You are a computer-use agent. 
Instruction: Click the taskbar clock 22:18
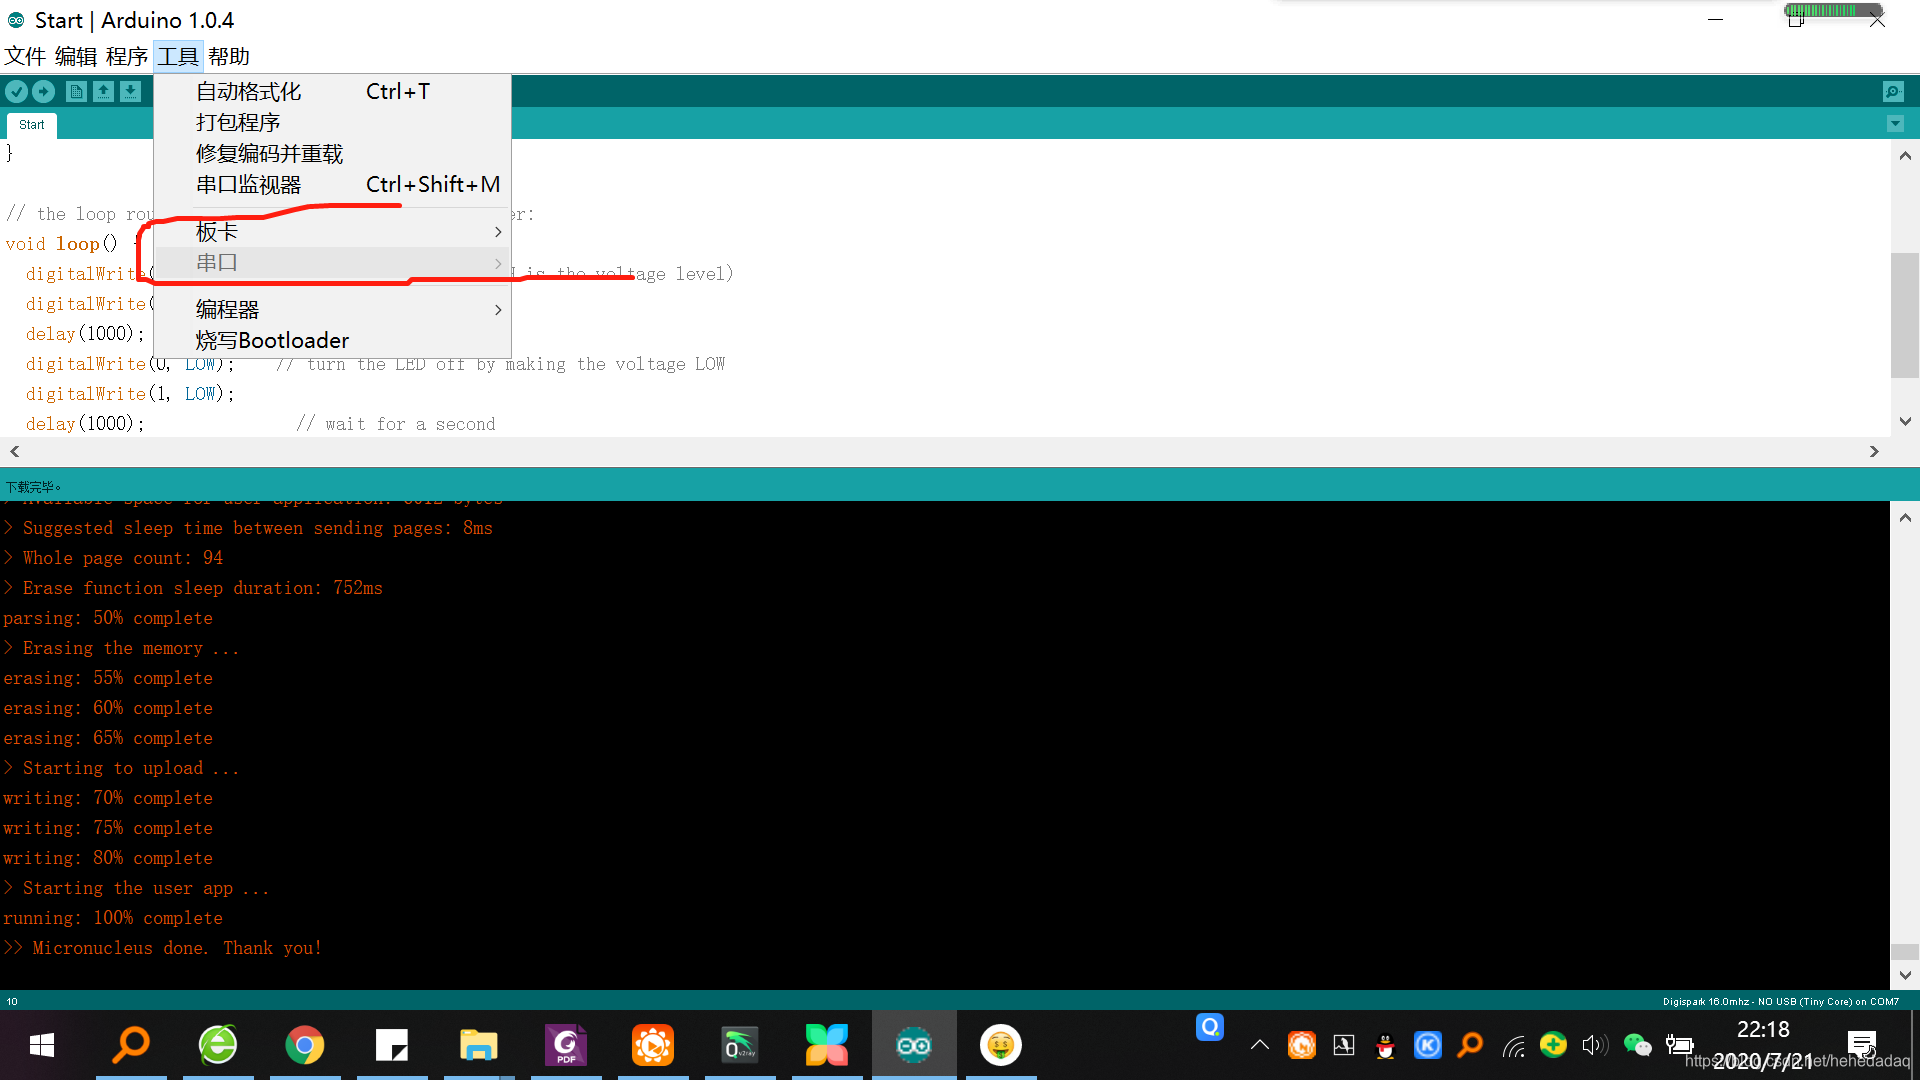click(x=1763, y=1029)
